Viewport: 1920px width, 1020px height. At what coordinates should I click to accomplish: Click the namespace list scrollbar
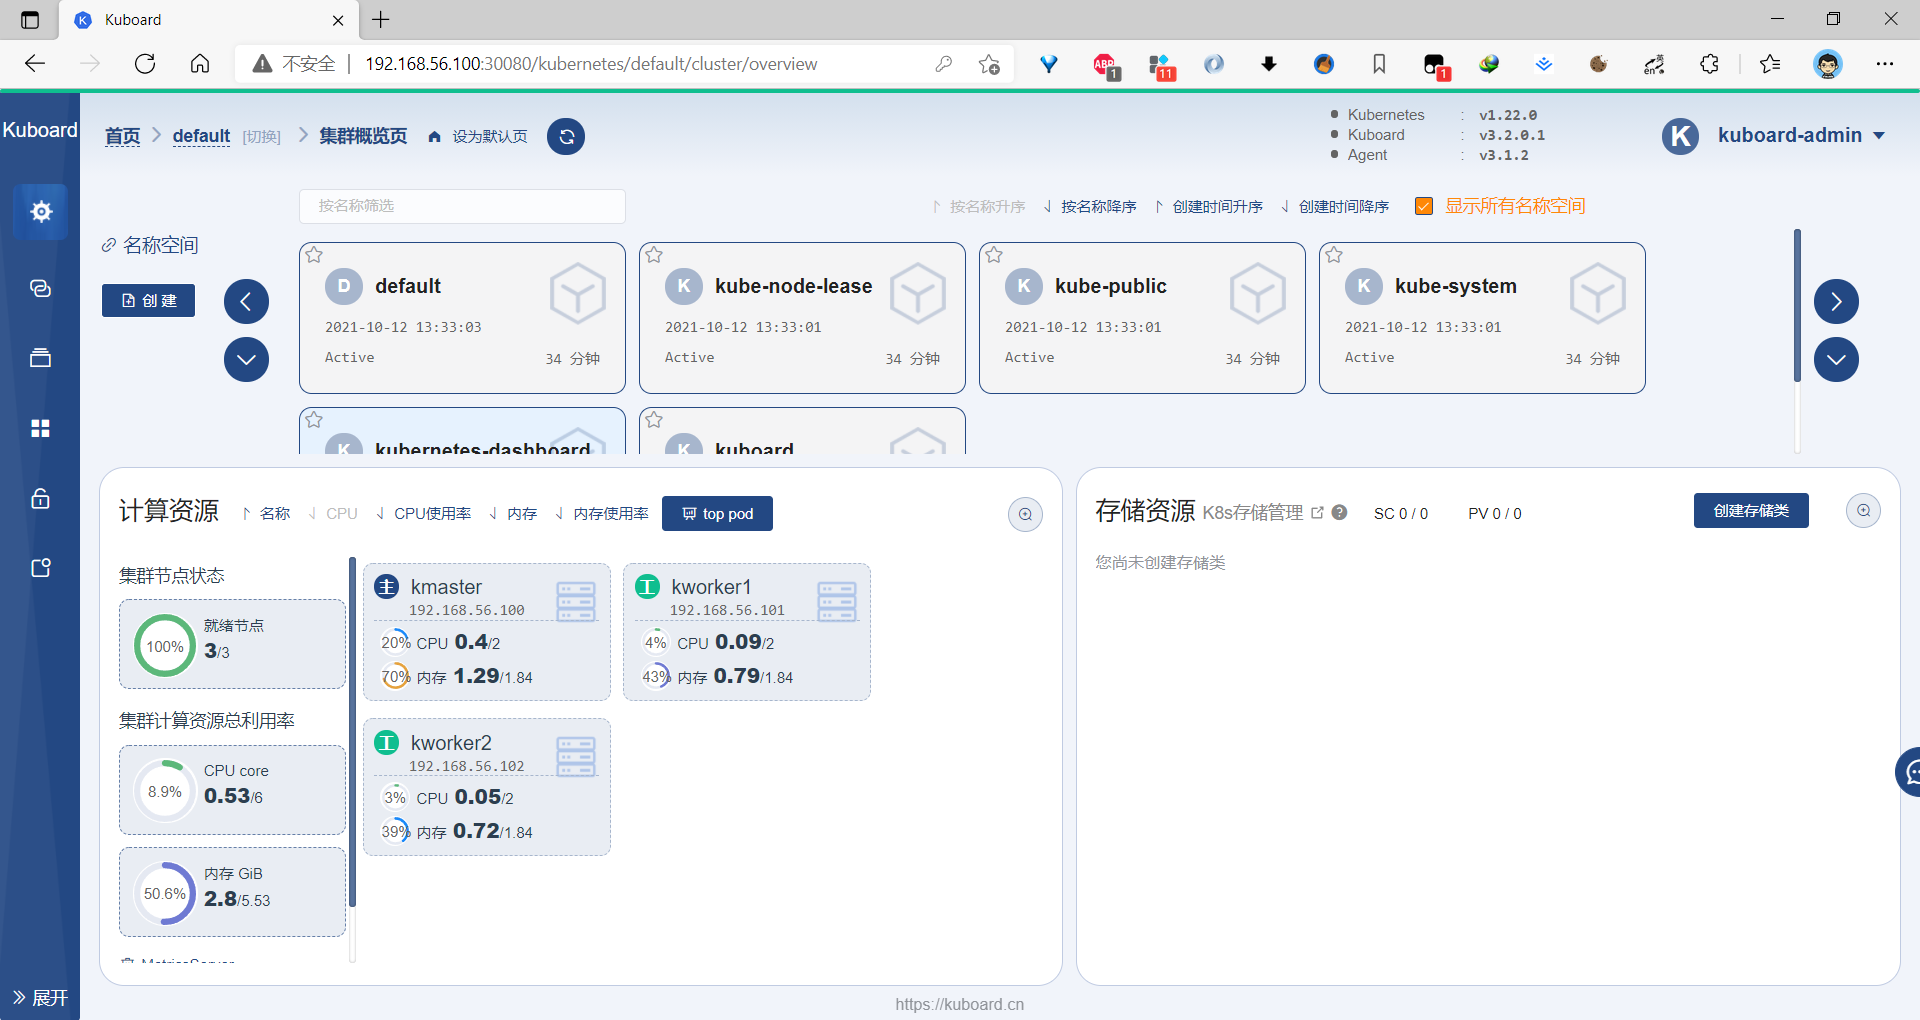coord(1797,306)
